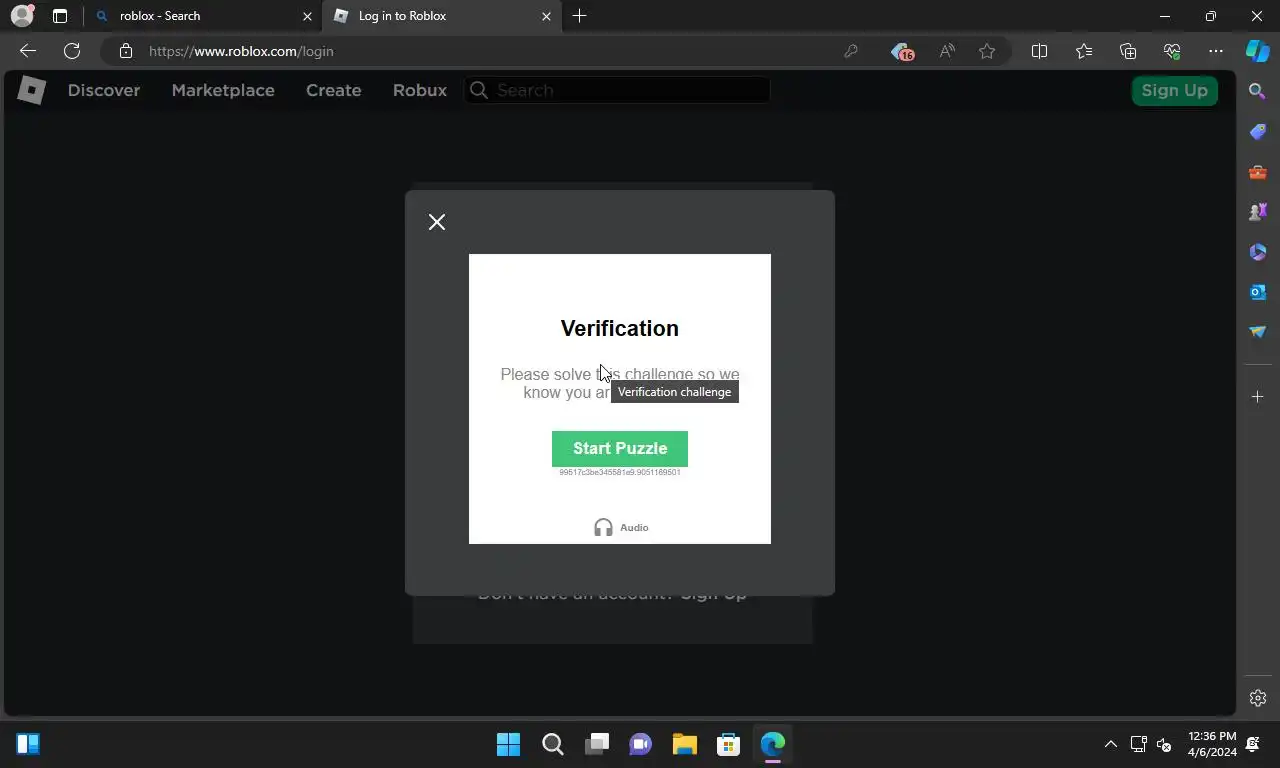Open saved passwords key icon
This screenshot has width=1280, height=768.
(x=851, y=51)
